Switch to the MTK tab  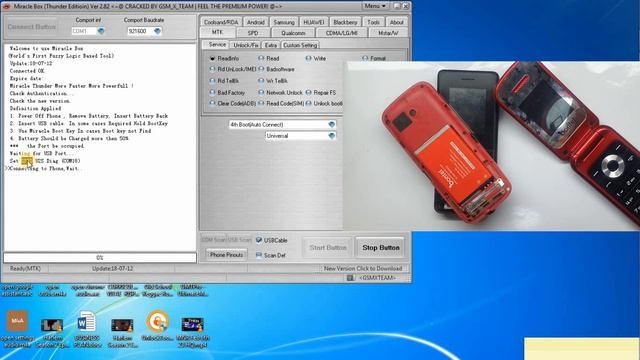tap(217, 32)
